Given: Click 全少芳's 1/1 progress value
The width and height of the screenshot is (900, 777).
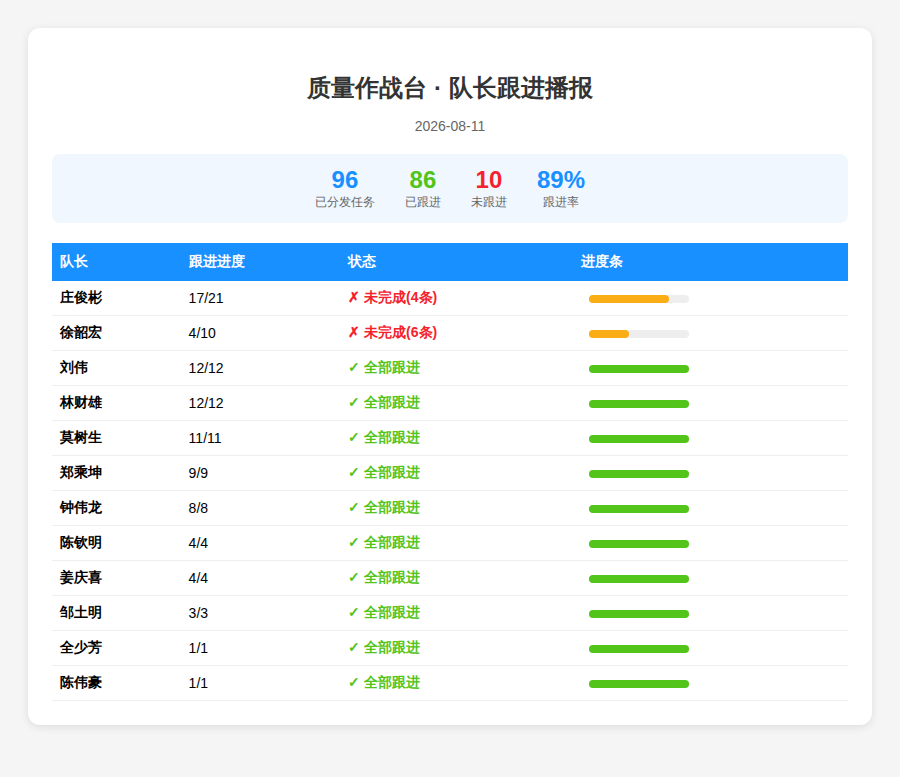Looking at the screenshot, I should click(198, 648).
